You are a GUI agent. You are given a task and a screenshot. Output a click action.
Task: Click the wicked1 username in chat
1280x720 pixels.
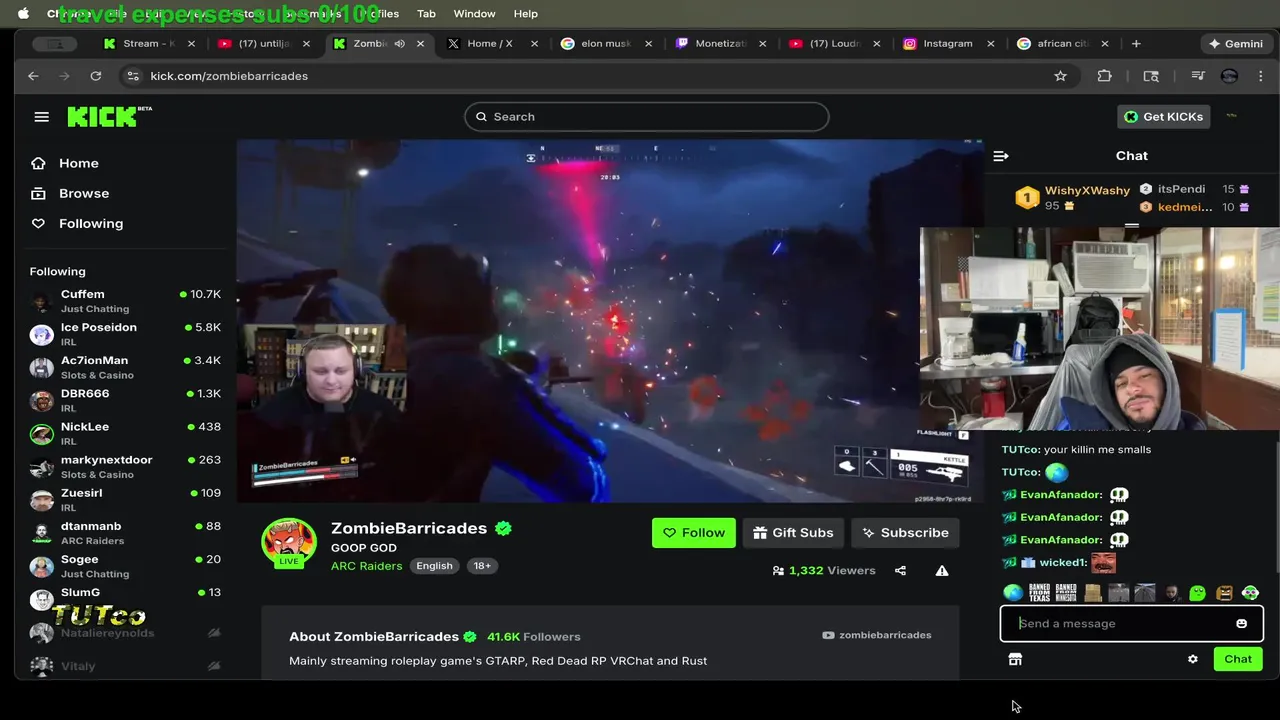1062,563
